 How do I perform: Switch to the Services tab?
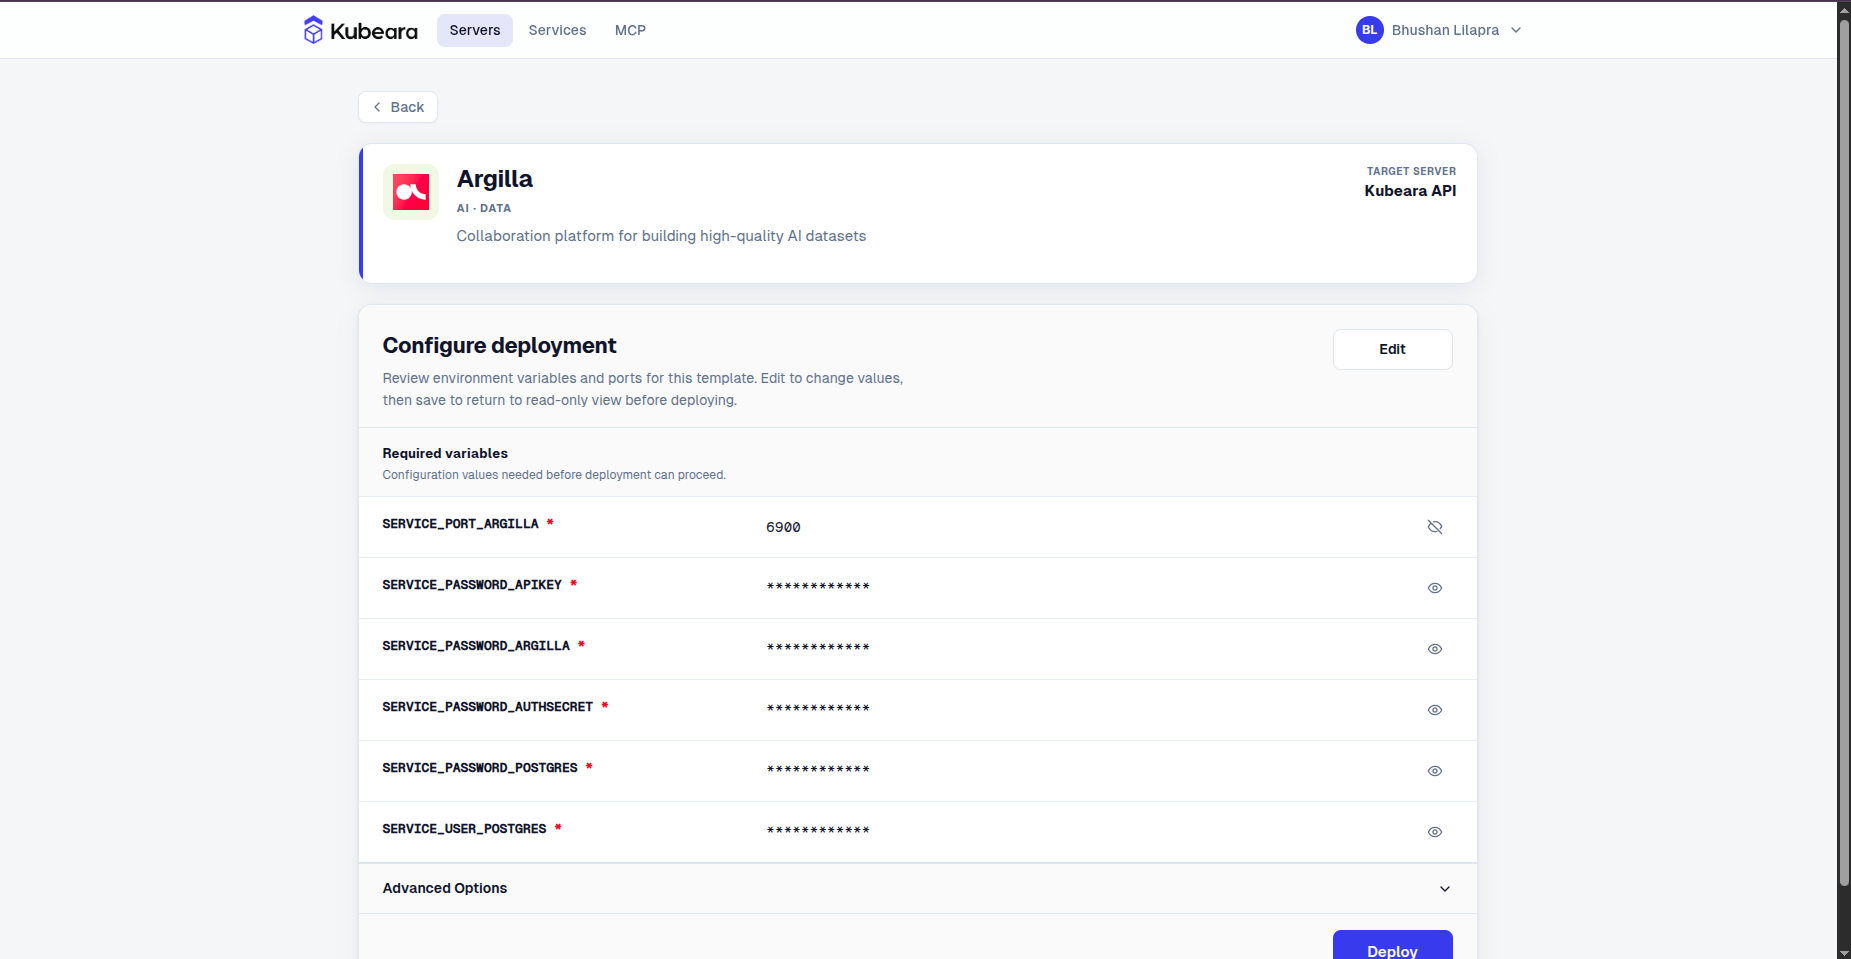coord(557,30)
